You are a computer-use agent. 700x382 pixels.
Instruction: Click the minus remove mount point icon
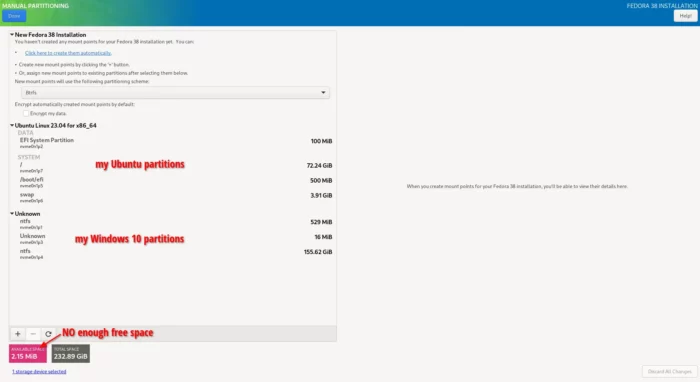pyautogui.click(x=33, y=334)
